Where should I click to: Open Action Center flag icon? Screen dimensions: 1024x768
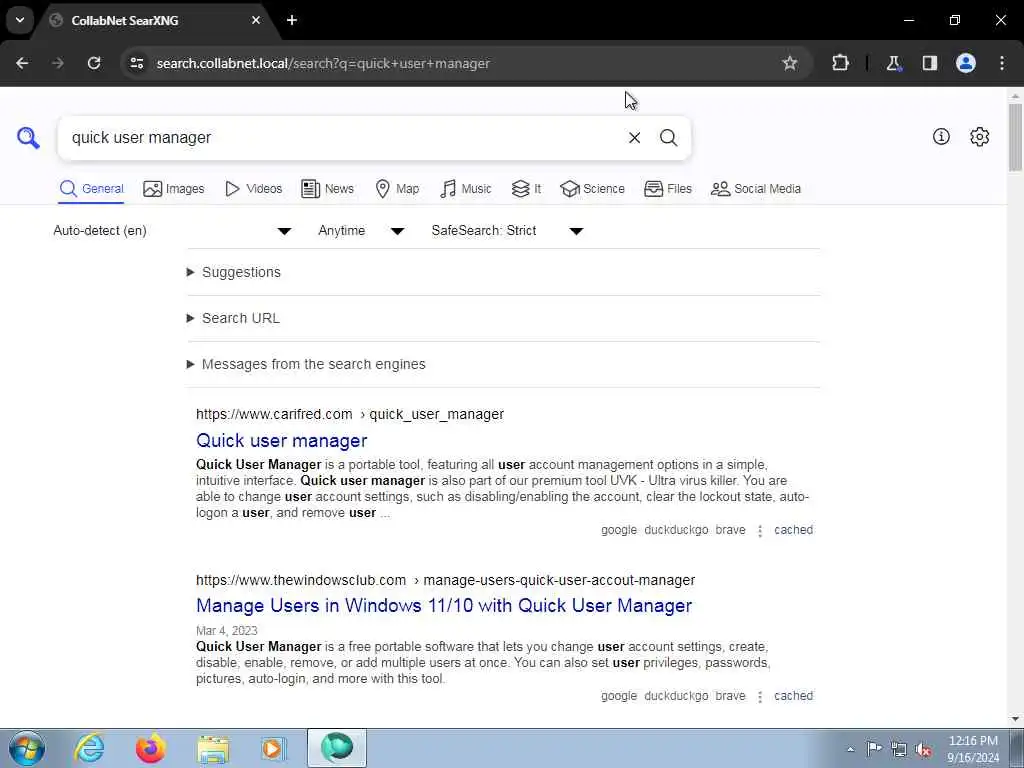coord(874,749)
